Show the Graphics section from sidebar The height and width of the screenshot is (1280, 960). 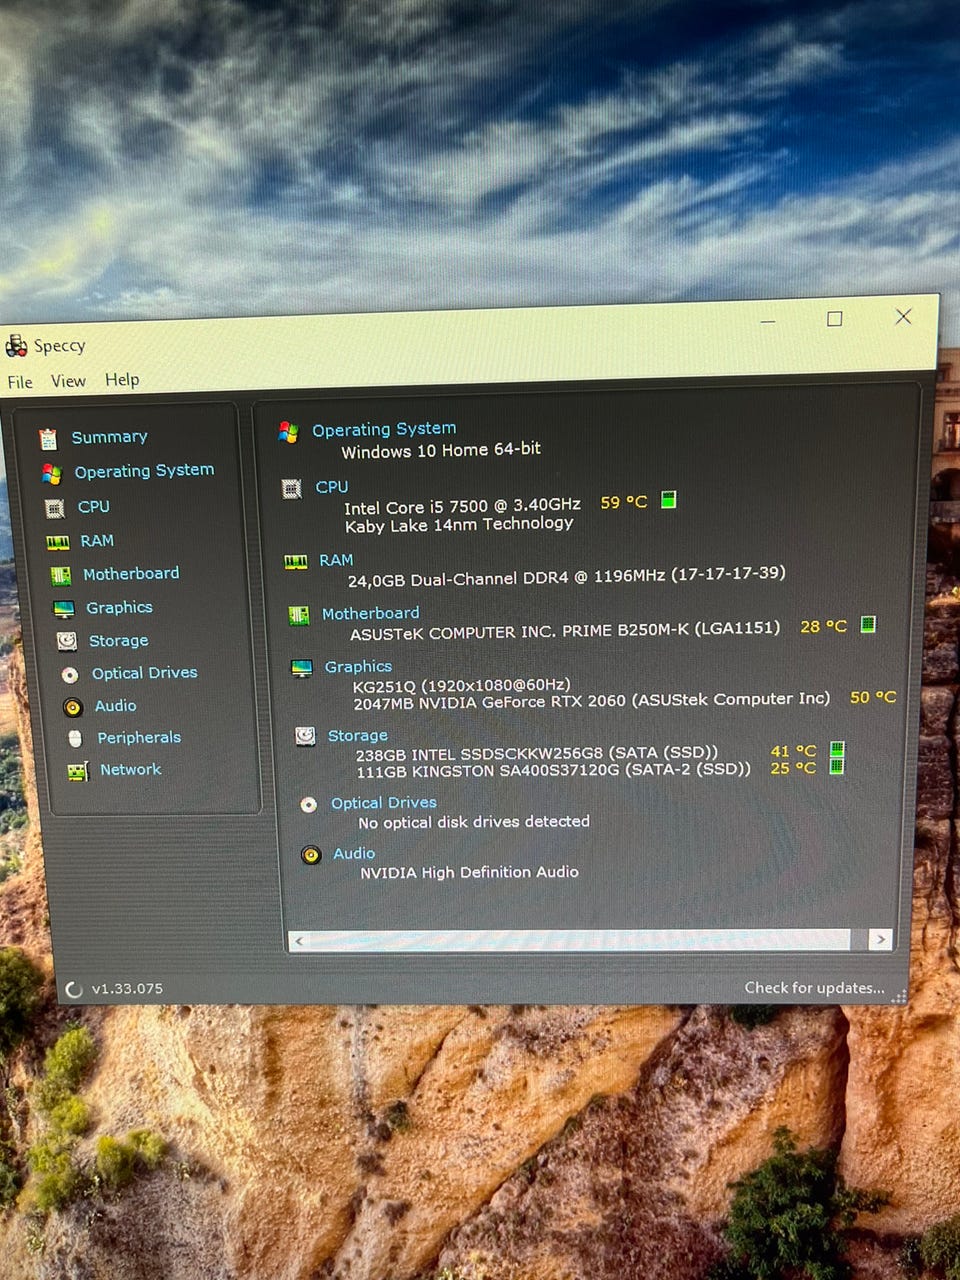coord(119,608)
